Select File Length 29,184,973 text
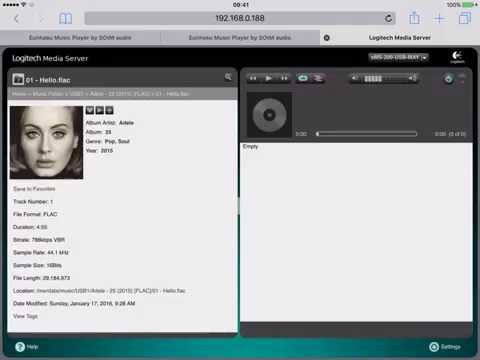The width and height of the screenshot is (480, 360). click(41, 278)
